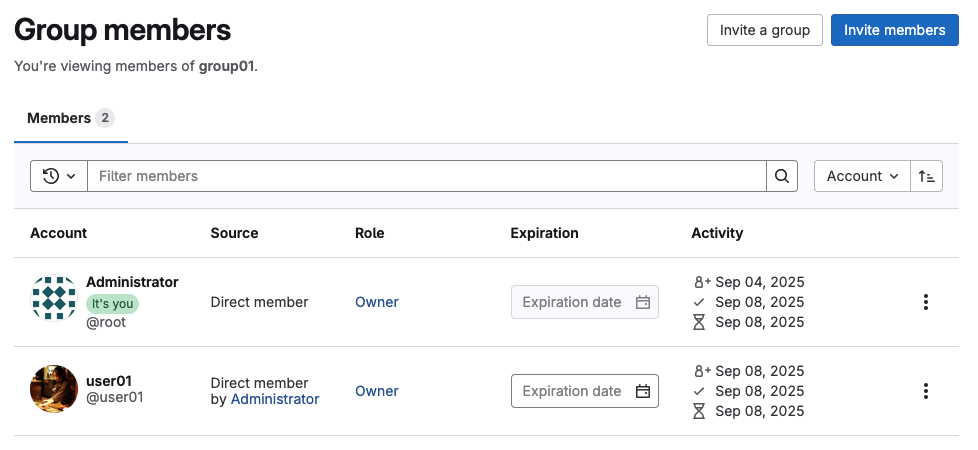Screen dimensions: 978x450
Task: Select the Members tab
Action: tap(70, 118)
